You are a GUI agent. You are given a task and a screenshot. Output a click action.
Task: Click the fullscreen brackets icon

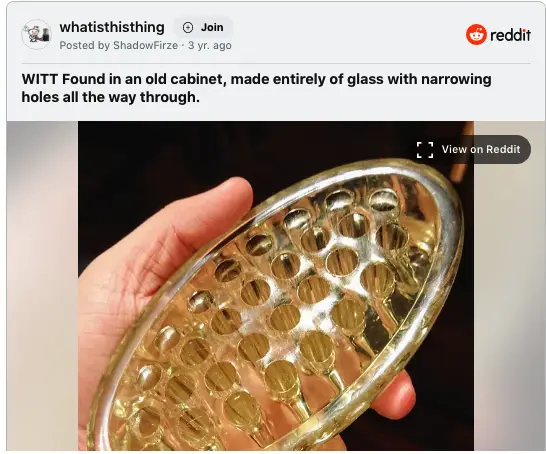(425, 150)
